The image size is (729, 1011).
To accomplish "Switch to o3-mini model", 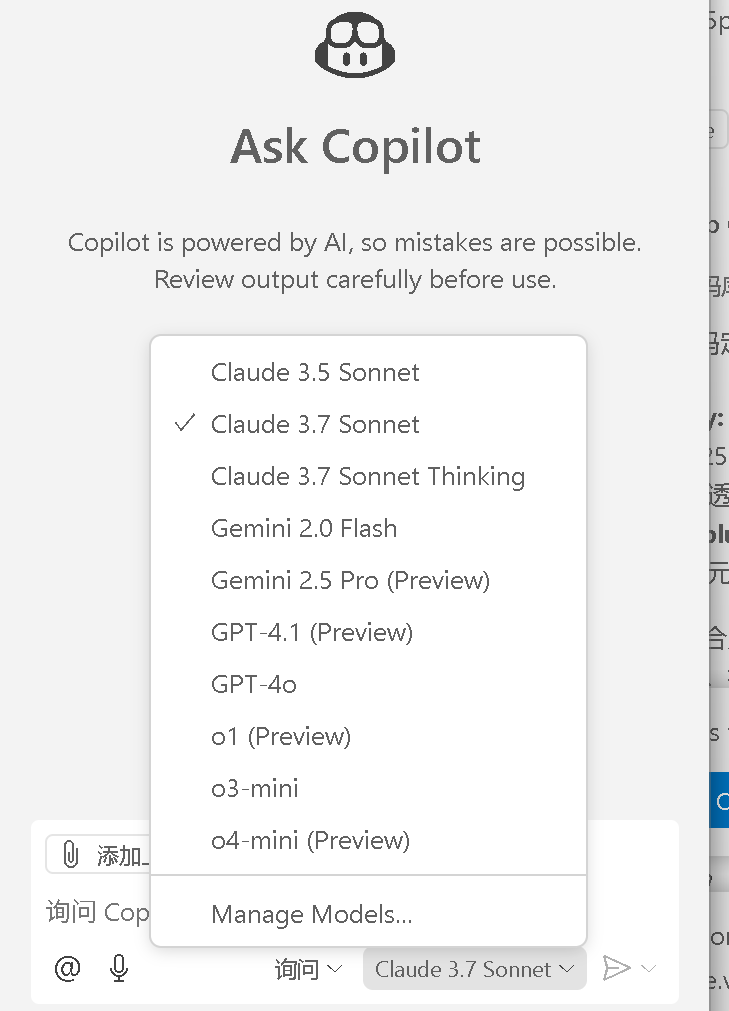I will click(255, 788).
